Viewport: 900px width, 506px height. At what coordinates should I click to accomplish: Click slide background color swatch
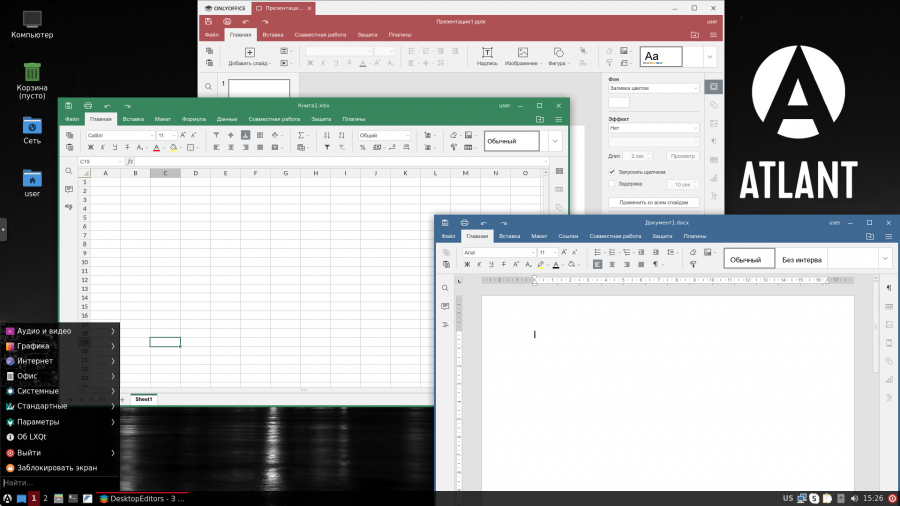[619, 103]
